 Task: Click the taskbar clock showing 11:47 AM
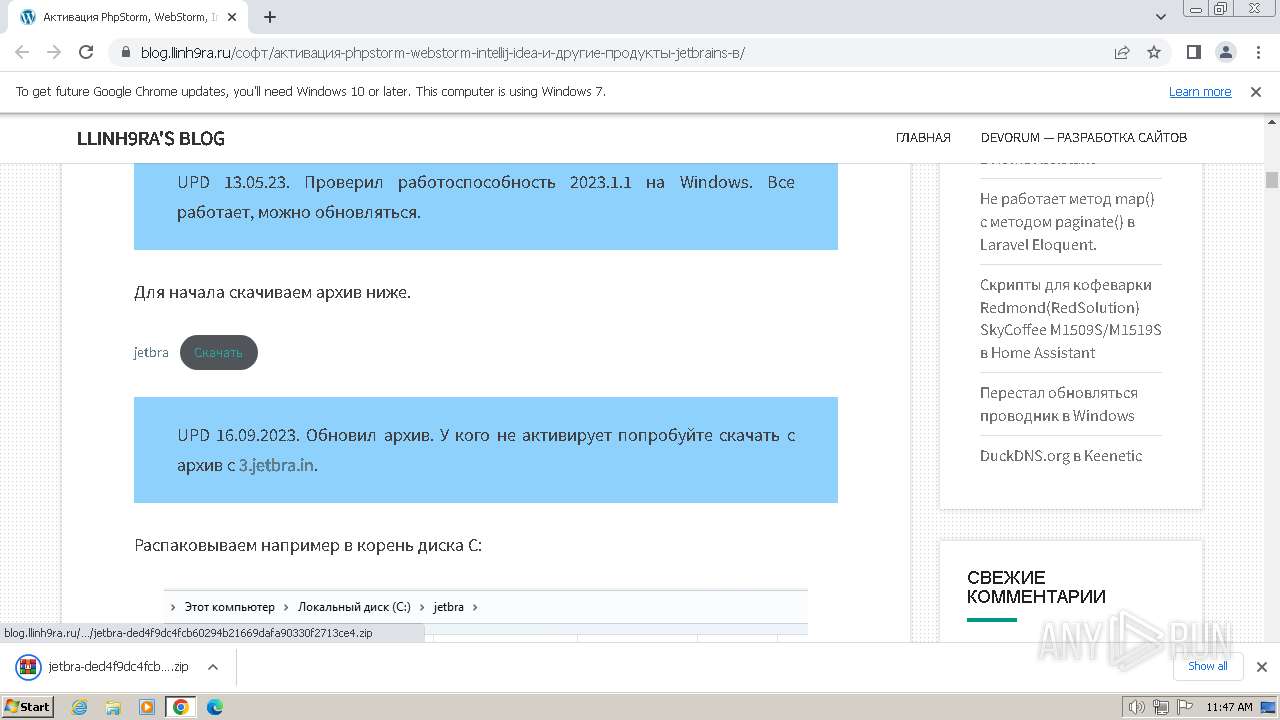(x=1230, y=707)
